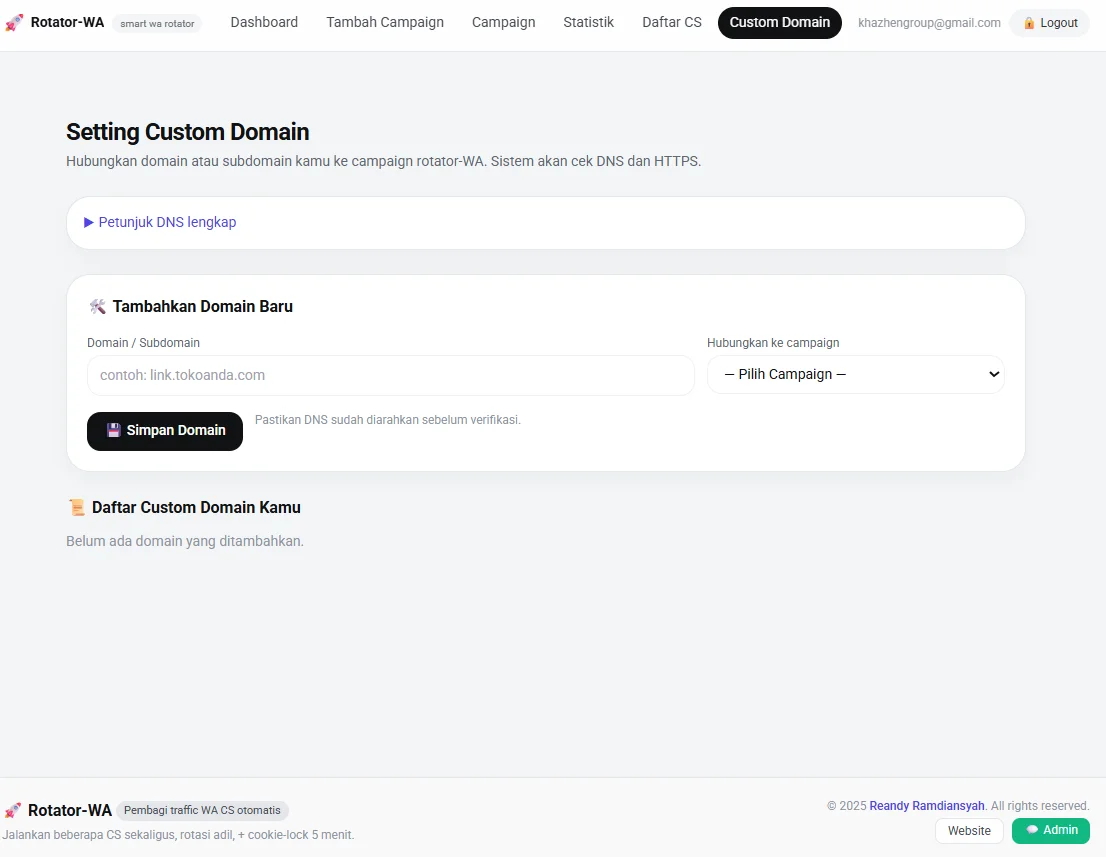The height and width of the screenshot is (857, 1106).
Task: Navigate to the Statistik page
Action: tap(588, 22)
